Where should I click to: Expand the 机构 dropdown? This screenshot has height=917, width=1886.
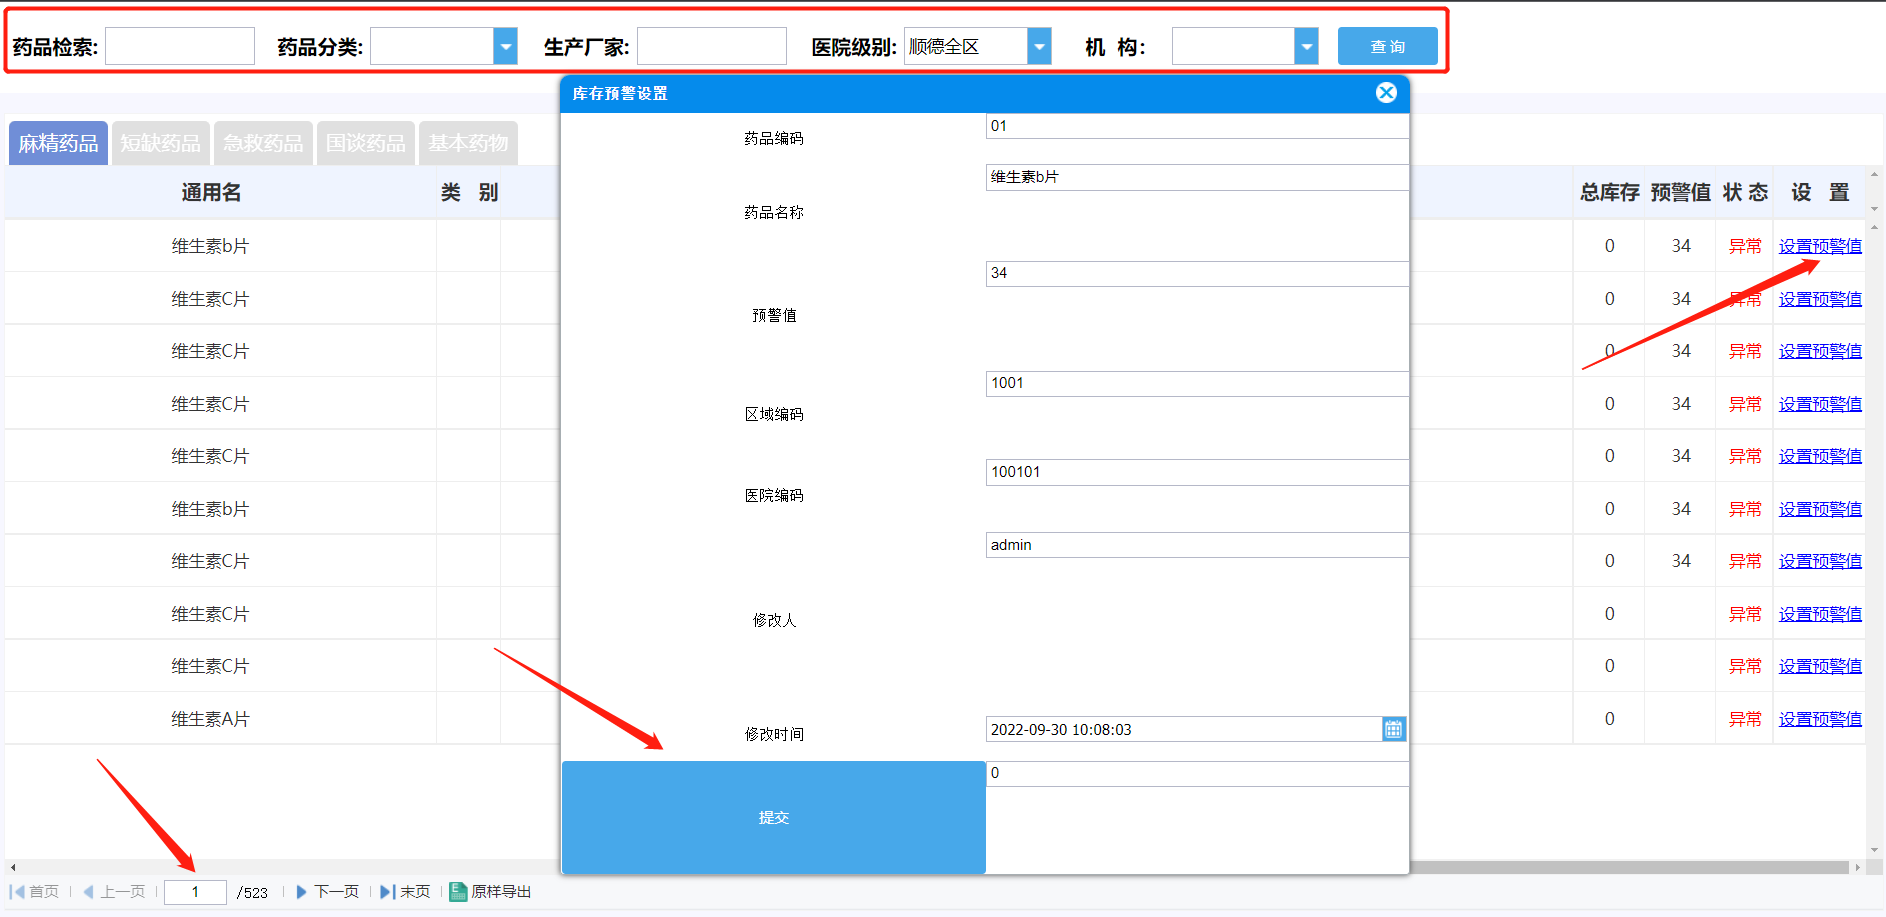click(1306, 46)
